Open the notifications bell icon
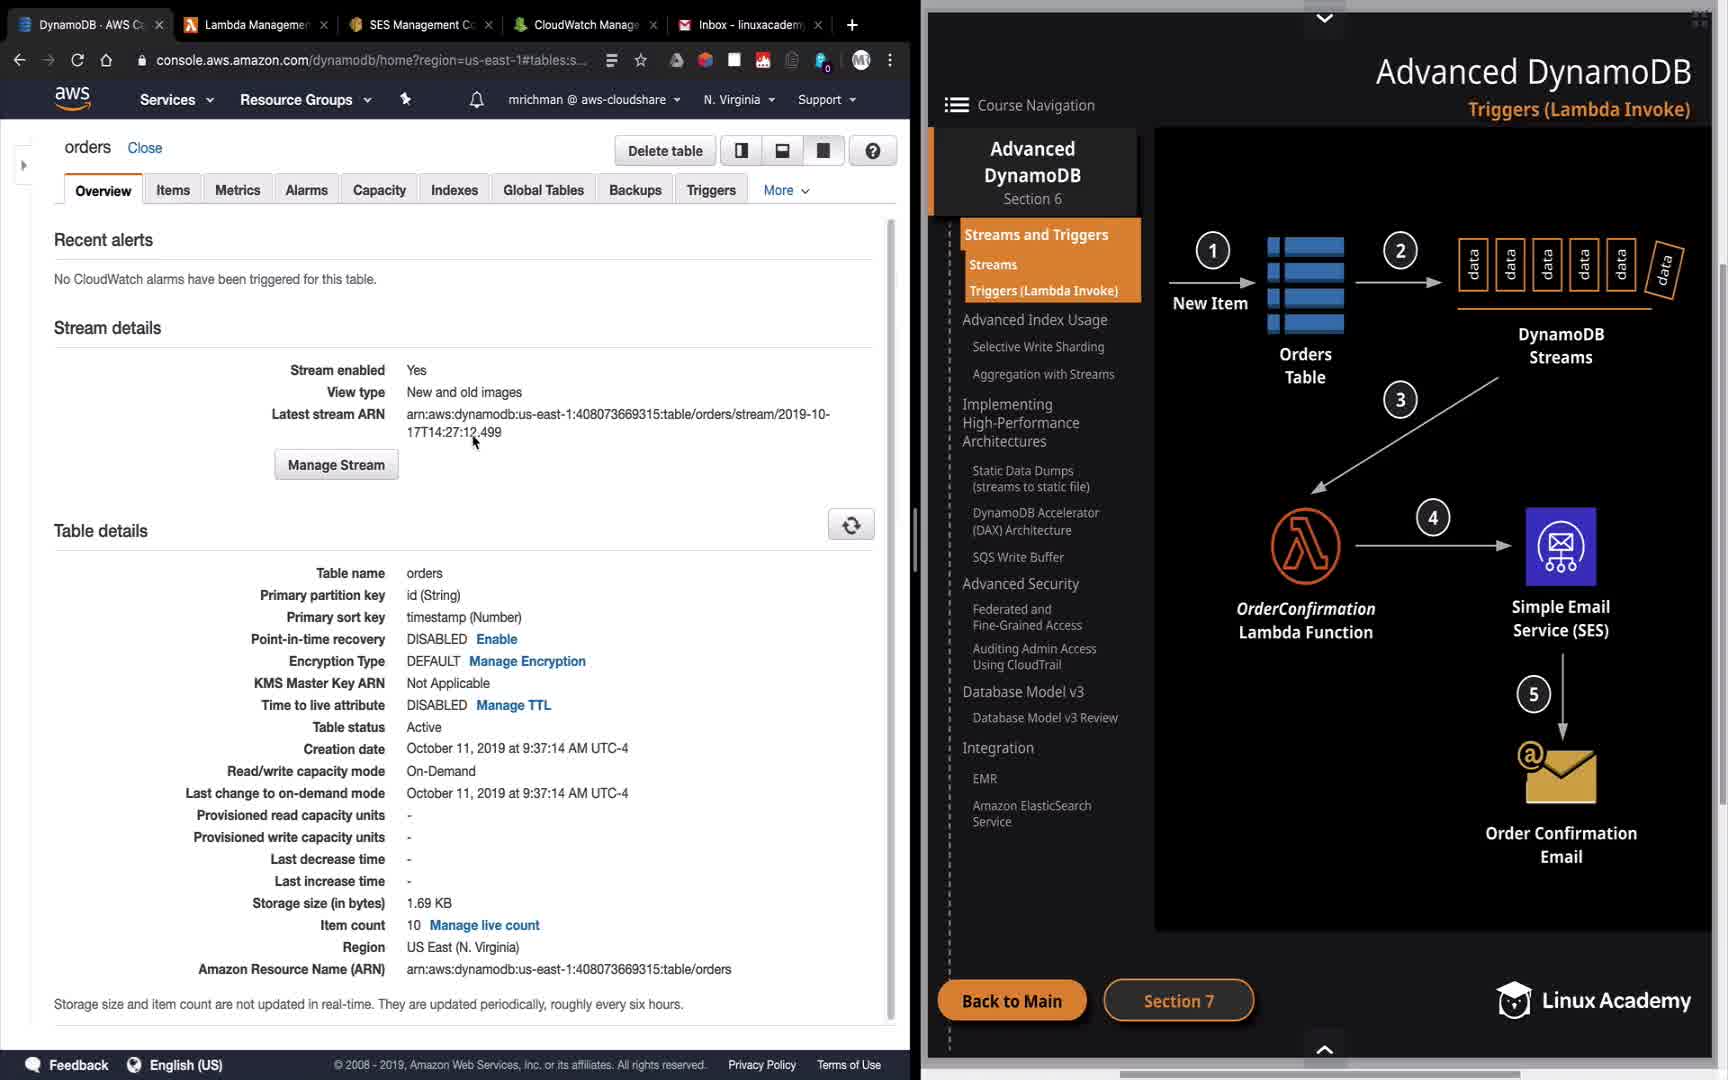This screenshot has height=1080, width=1728. [x=477, y=100]
